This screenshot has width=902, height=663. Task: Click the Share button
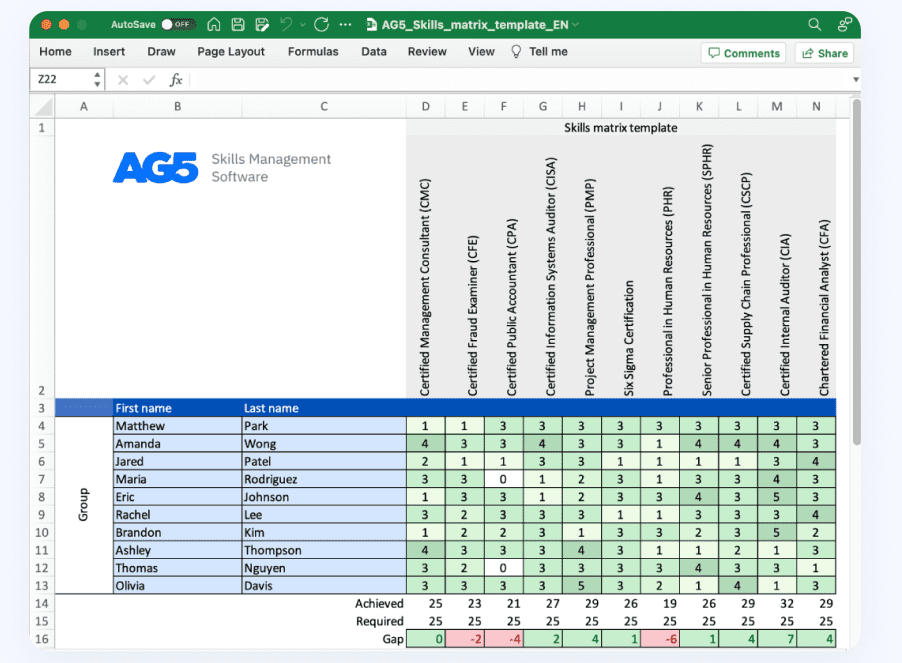coord(824,53)
